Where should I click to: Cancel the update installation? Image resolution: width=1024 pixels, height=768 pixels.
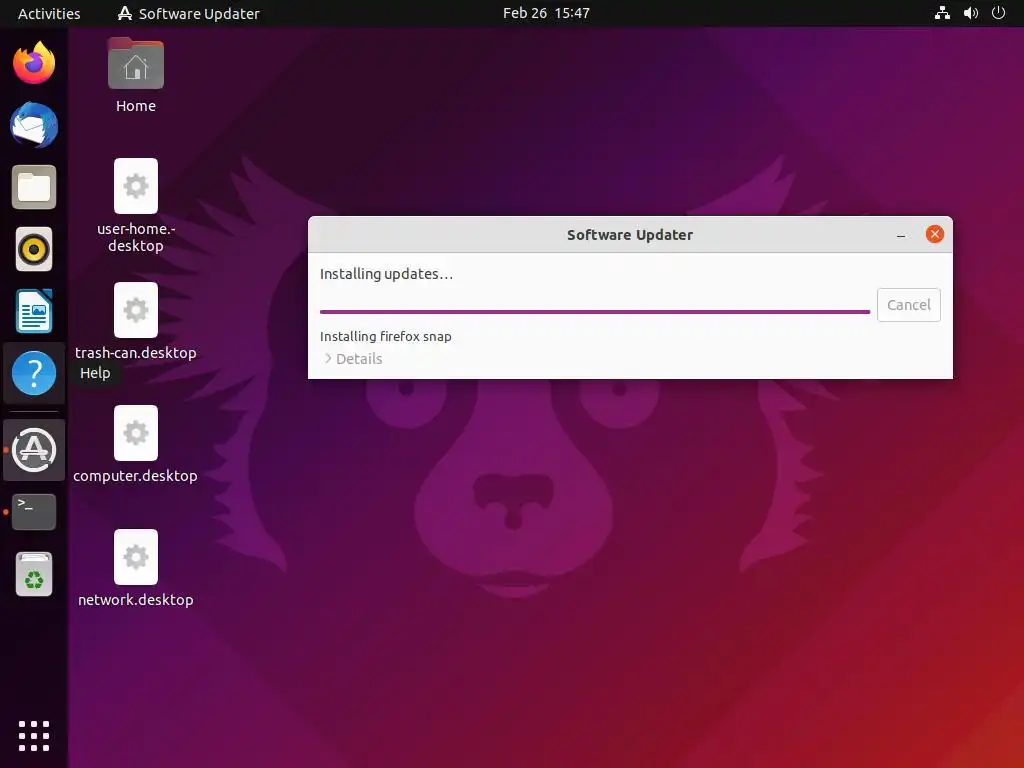pos(908,305)
